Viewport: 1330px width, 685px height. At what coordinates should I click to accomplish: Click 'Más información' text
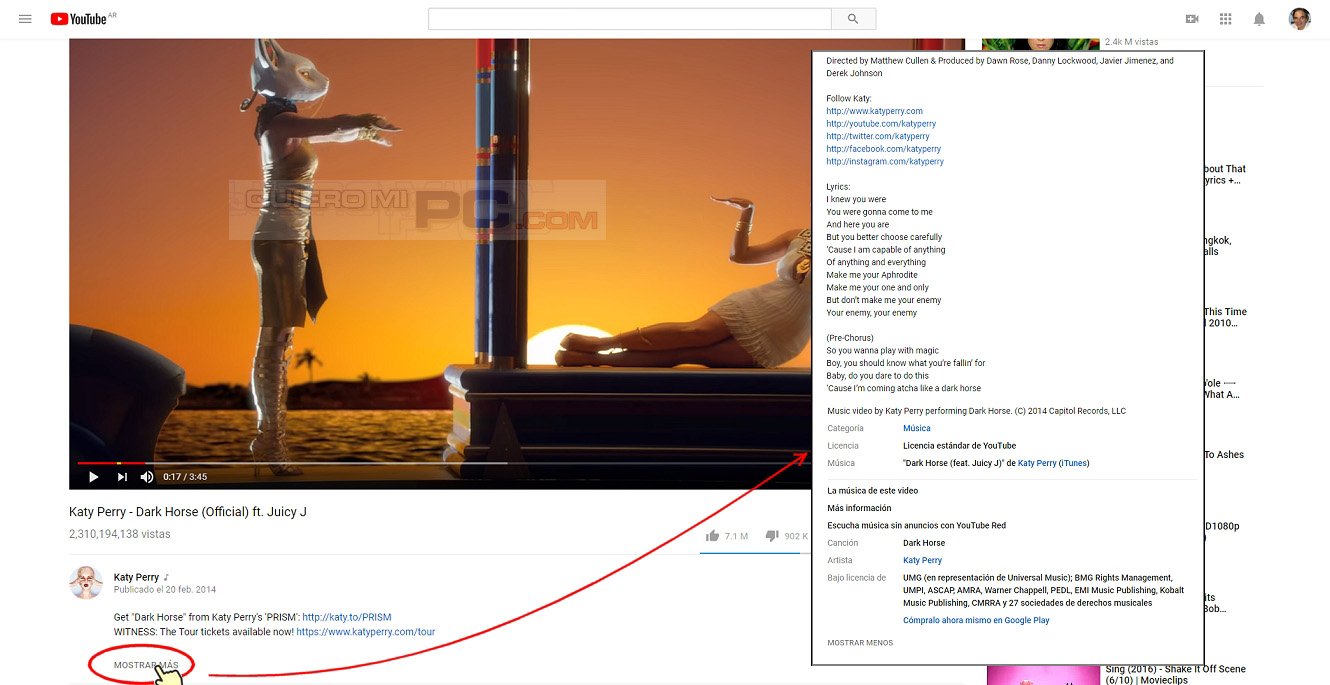click(x=859, y=508)
